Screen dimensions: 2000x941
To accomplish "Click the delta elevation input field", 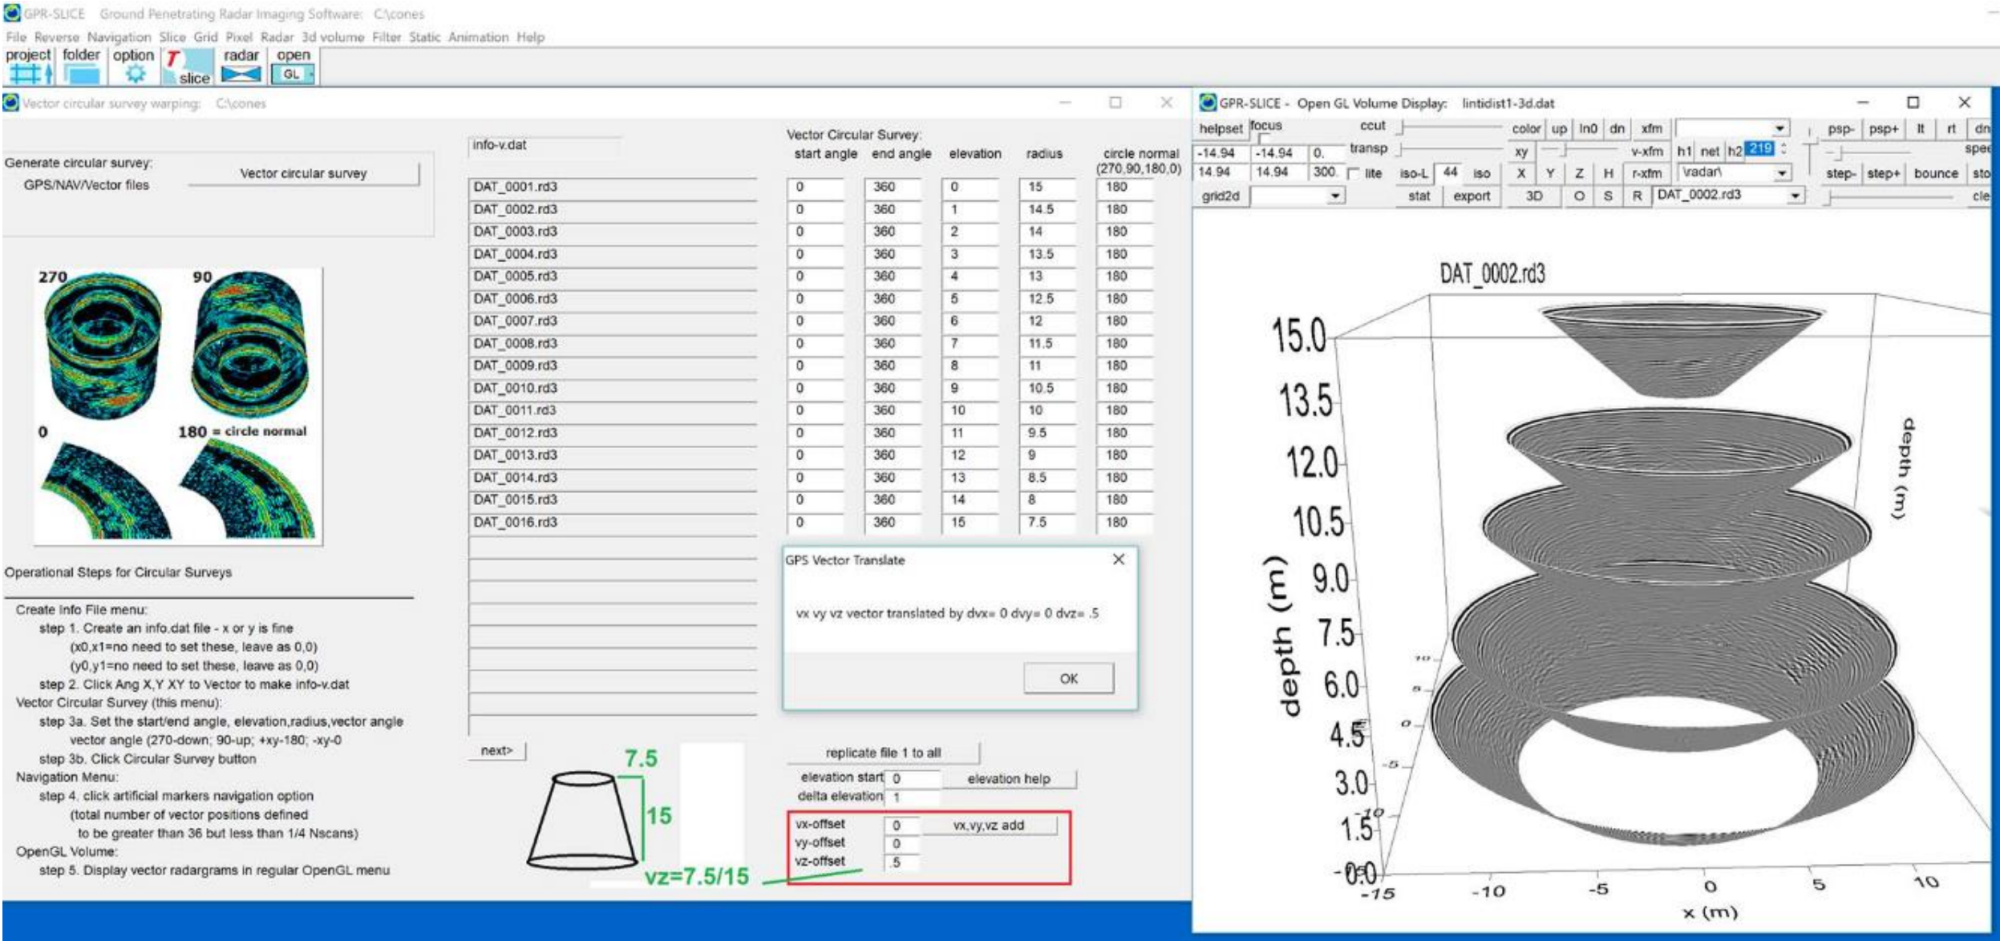I will coord(913,797).
